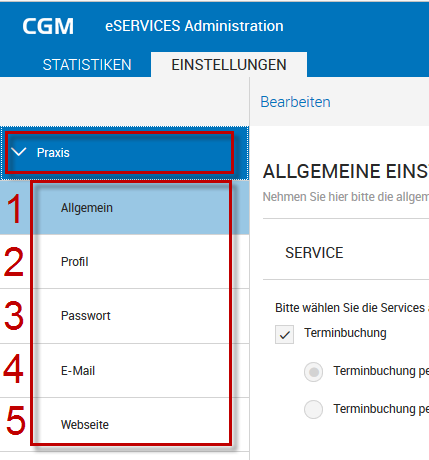The width and height of the screenshot is (429, 460).
Task: Click the ALLGEMEINE EINSTELLUNGEN heading
Action: point(346,172)
